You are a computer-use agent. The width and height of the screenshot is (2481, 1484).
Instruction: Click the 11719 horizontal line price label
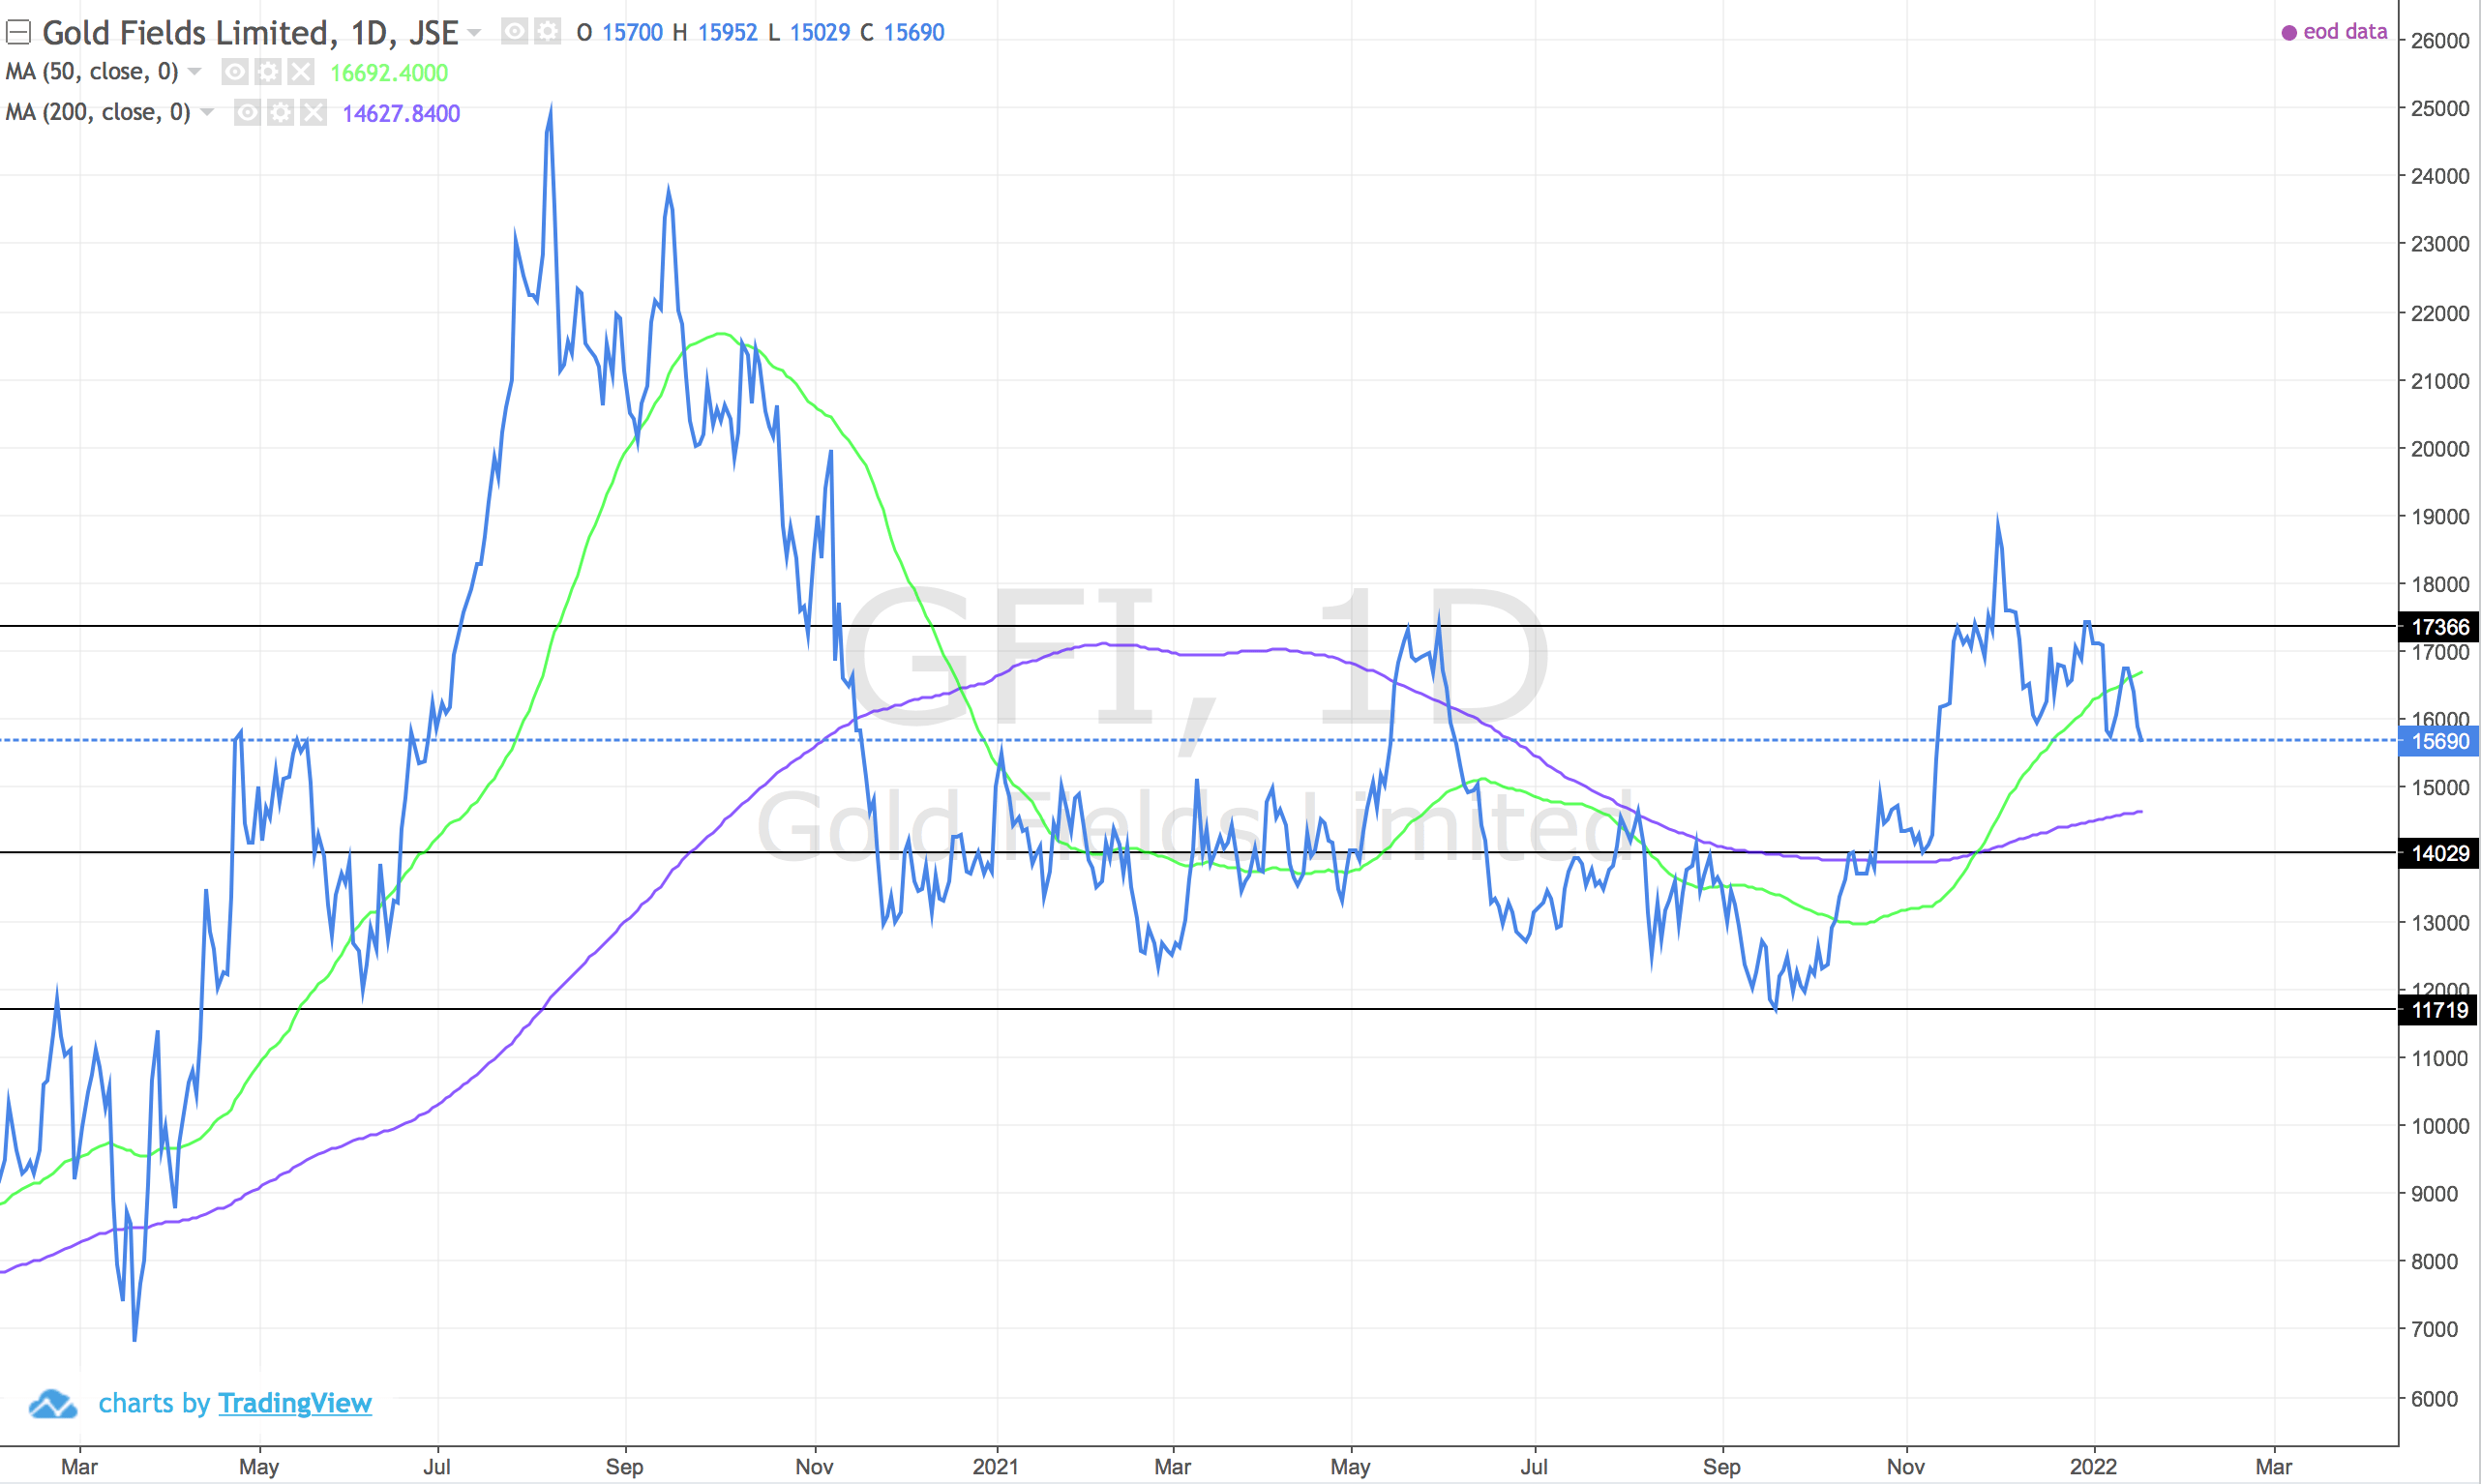(2439, 1010)
